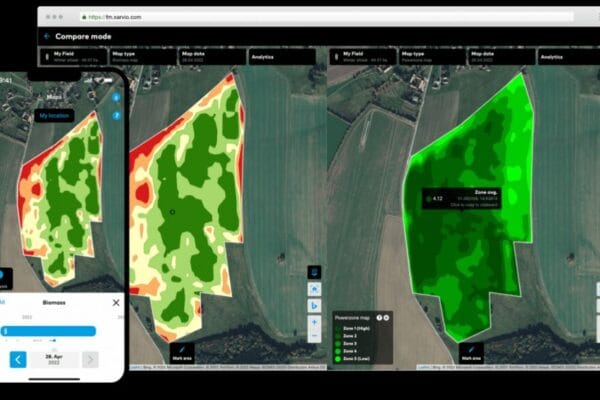
Task: Close the Biomass panel on phone
Action: pyautogui.click(x=116, y=303)
